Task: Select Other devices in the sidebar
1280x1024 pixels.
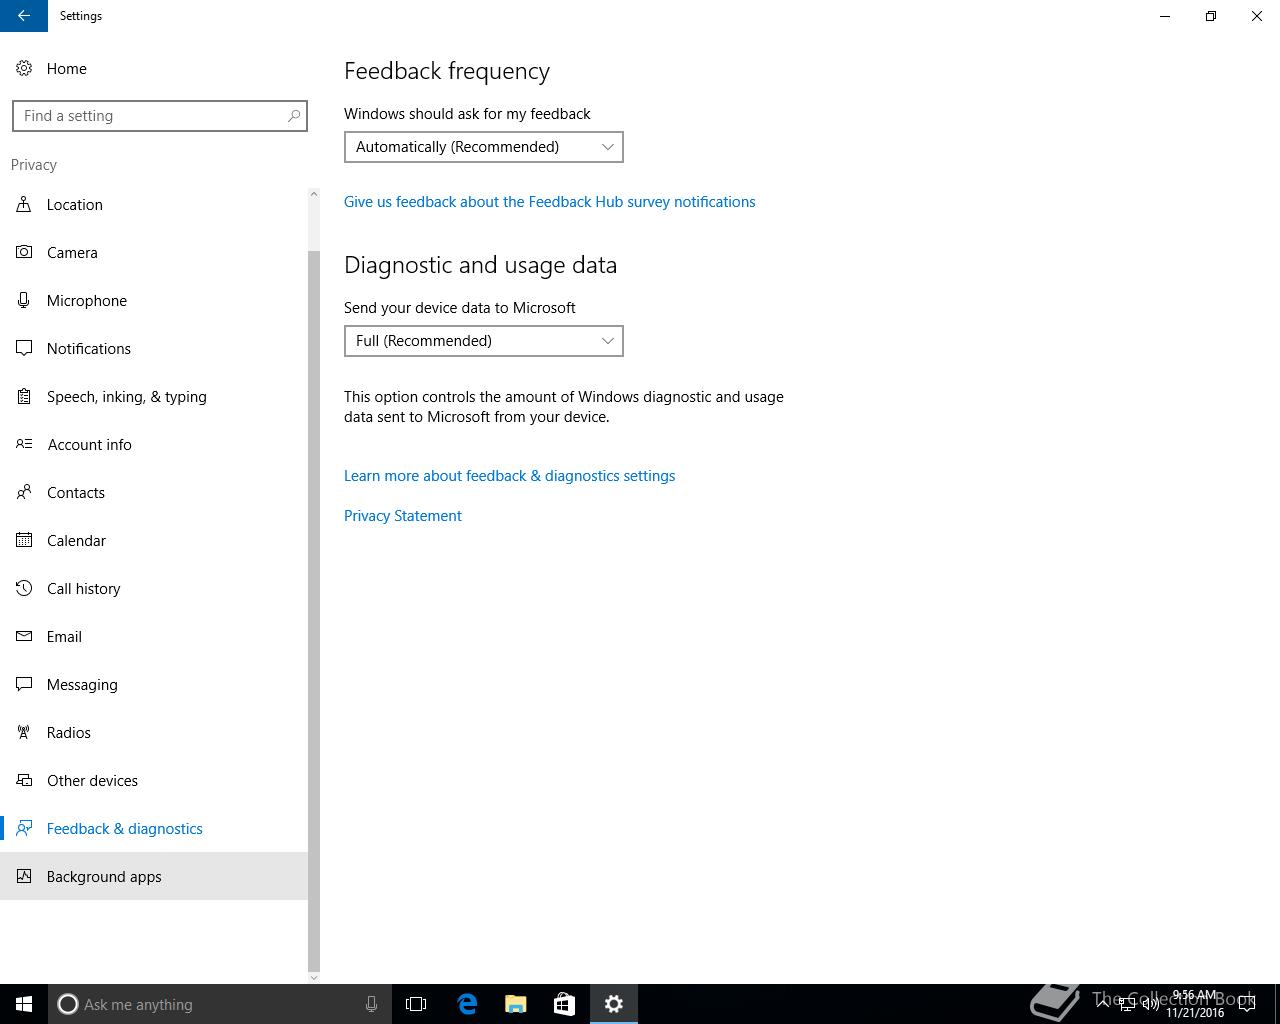Action: [x=154, y=780]
